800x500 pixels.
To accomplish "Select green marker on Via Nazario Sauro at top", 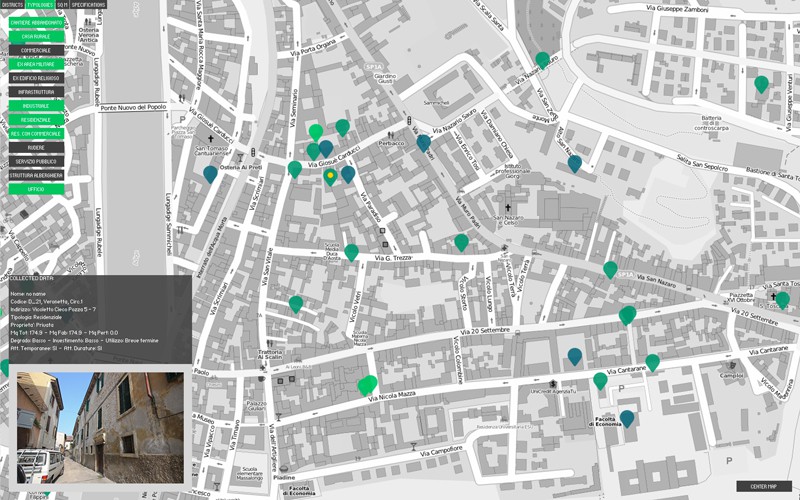I will coord(542,60).
